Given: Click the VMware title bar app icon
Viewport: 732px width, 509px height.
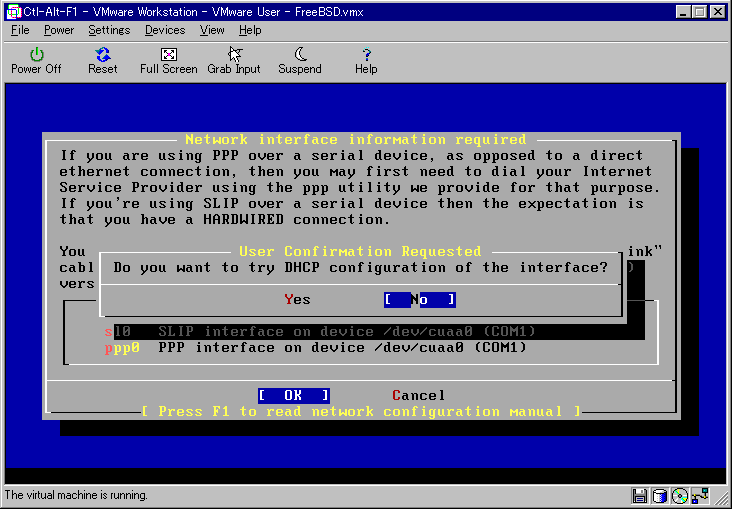Looking at the screenshot, I should [14, 12].
